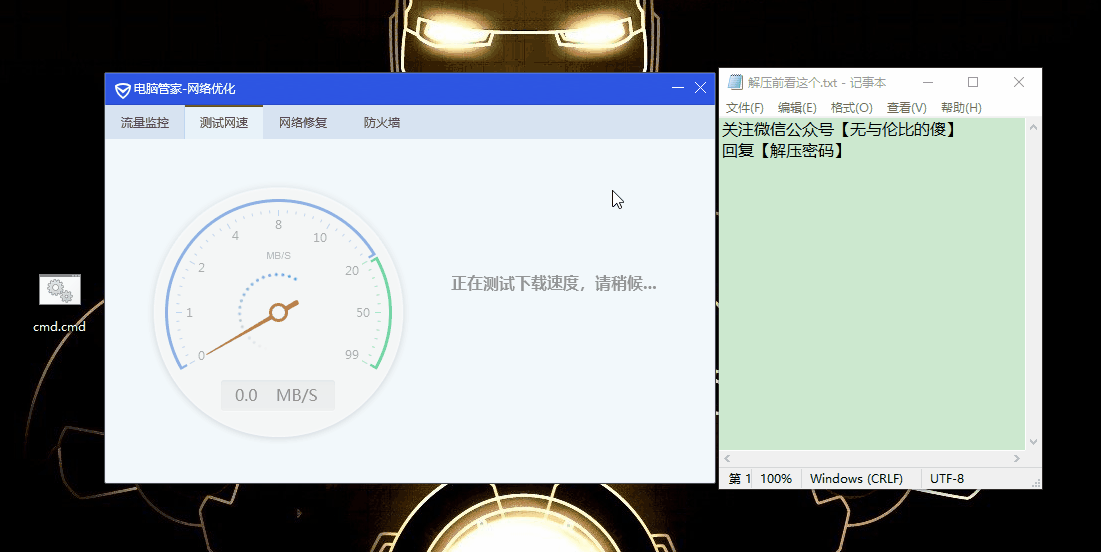This screenshot has width=1101, height=552.
Task: Click the Notepad horizontal scrollbar left arrow
Action: tap(727, 458)
